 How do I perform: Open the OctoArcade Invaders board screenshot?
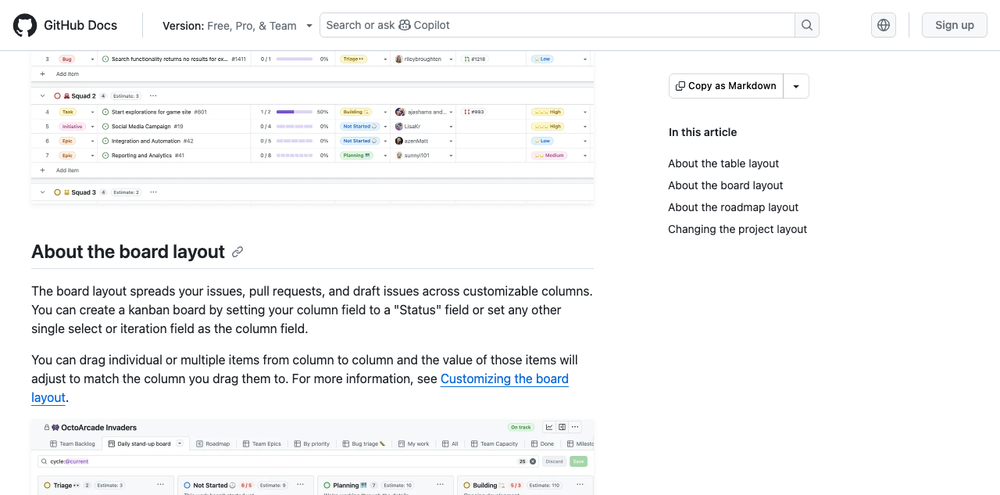(x=312, y=457)
